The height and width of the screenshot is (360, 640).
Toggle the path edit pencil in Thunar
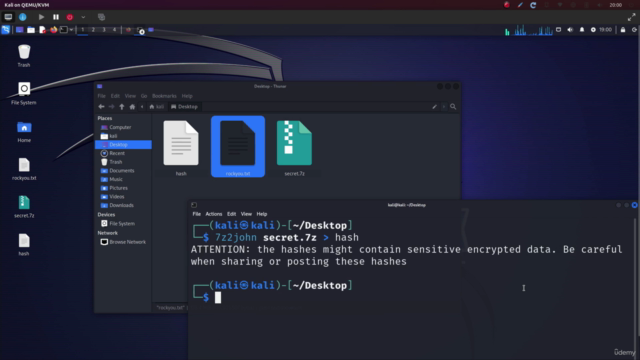pos(434,107)
